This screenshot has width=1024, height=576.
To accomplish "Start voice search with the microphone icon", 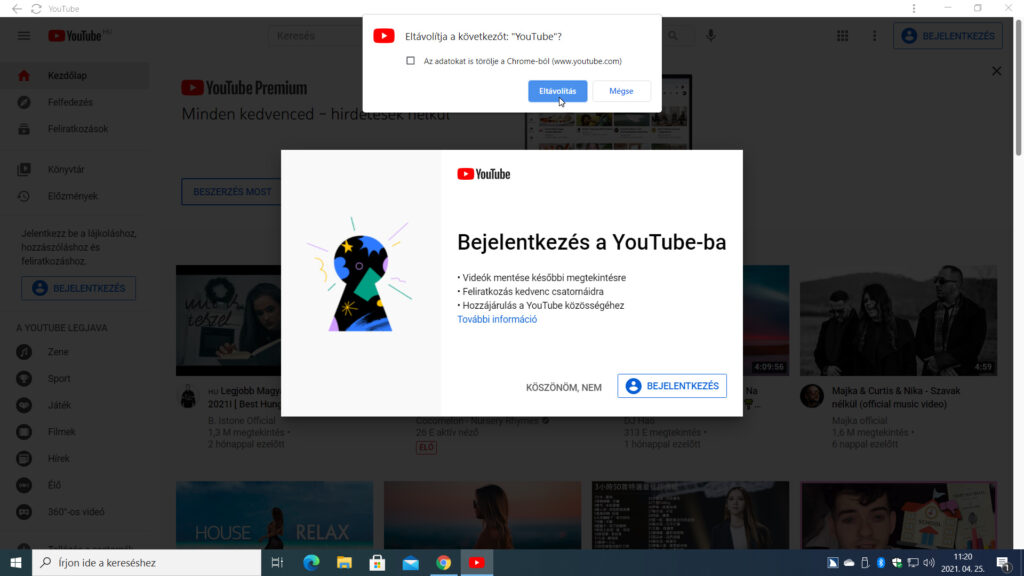I will click(x=711, y=36).
